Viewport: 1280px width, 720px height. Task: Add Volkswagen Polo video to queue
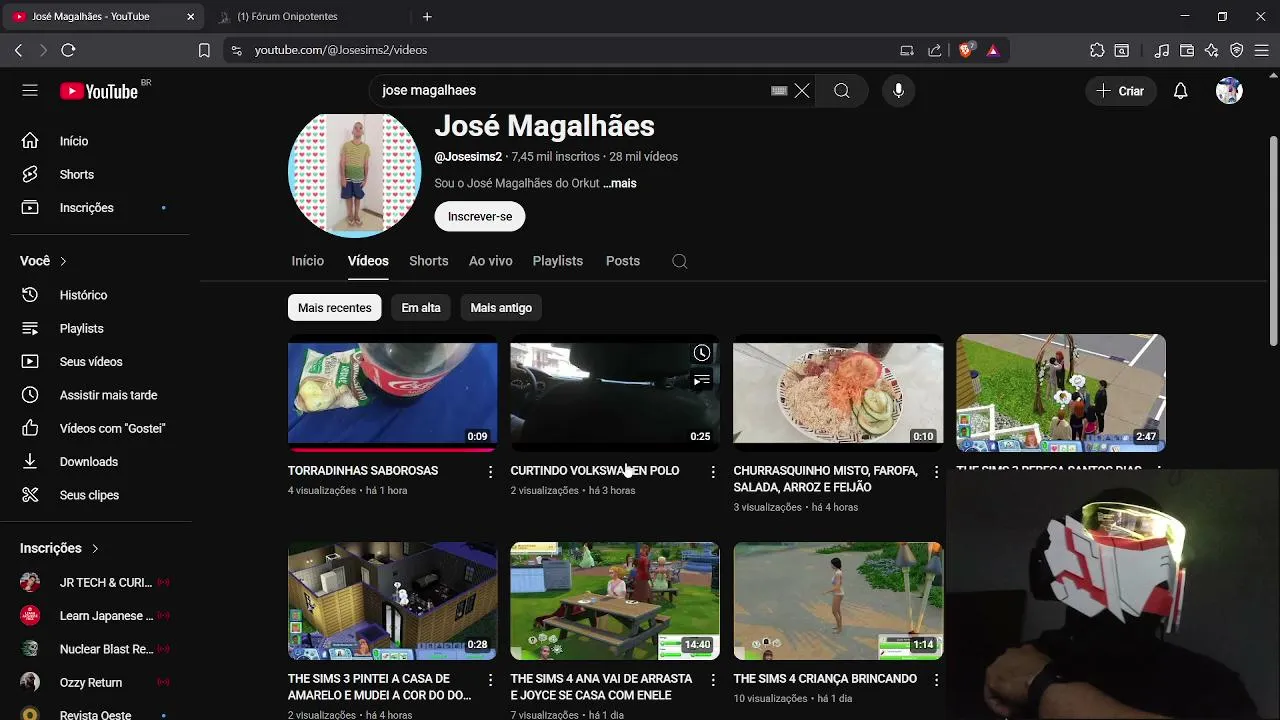pos(702,380)
